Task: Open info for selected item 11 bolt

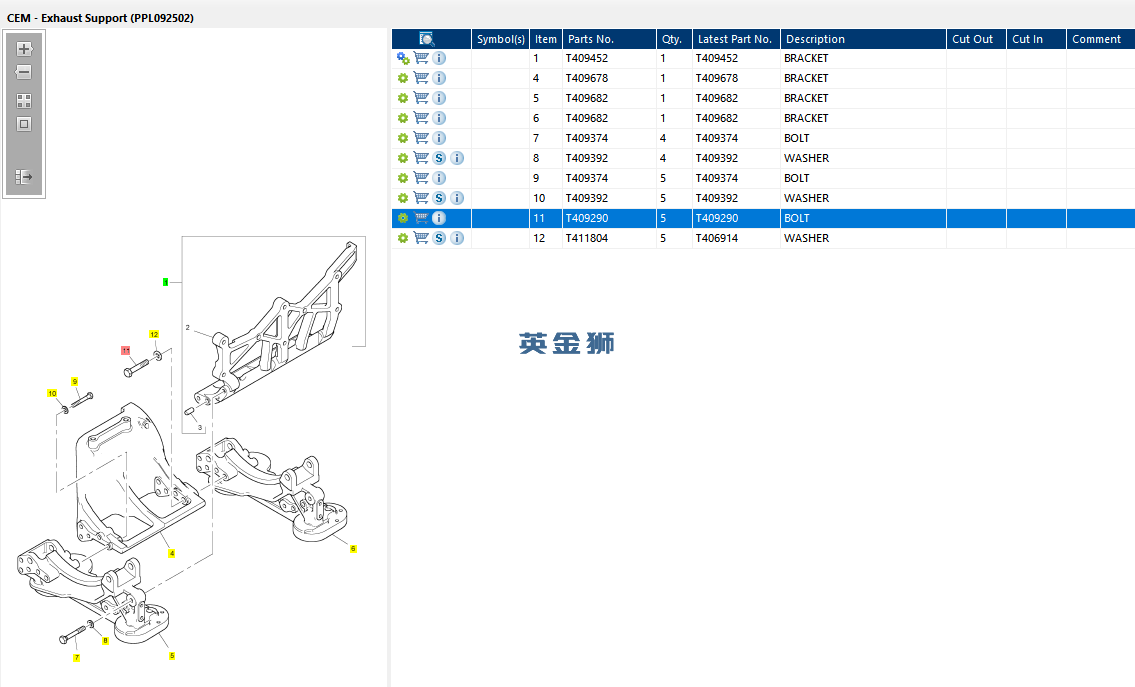Action: pos(439,218)
